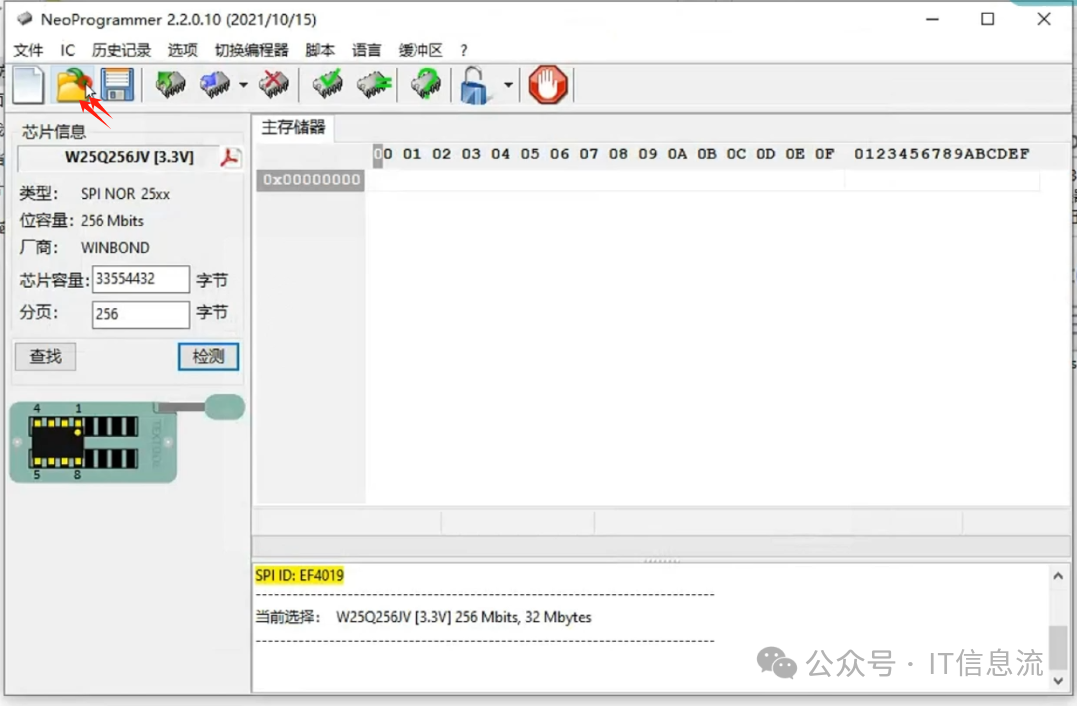Click the SPI NOR 25xx type value

[x=125, y=194]
